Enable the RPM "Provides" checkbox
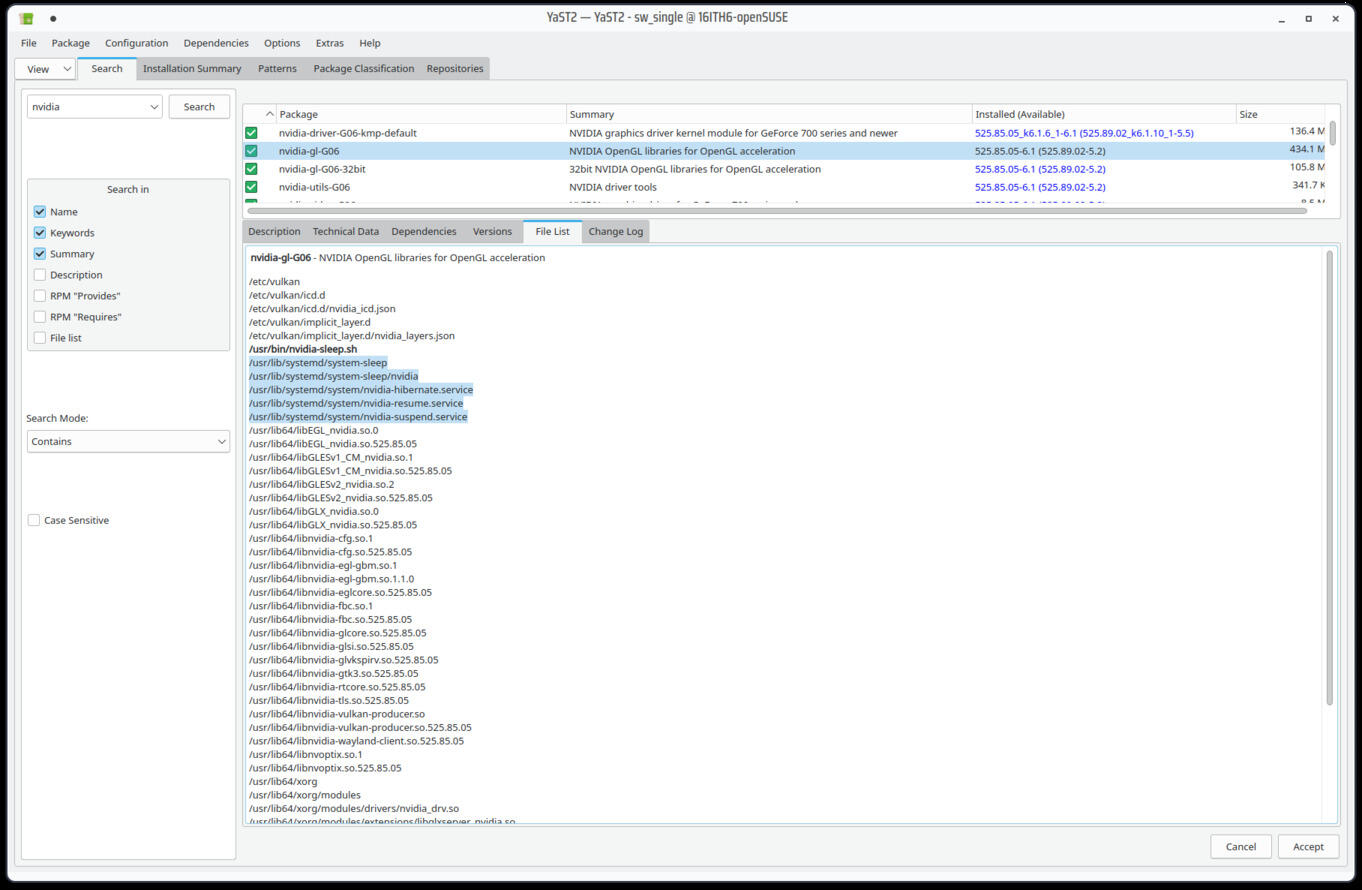The height and width of the screenshot is (890, 1362). click(x=40, y=296)
